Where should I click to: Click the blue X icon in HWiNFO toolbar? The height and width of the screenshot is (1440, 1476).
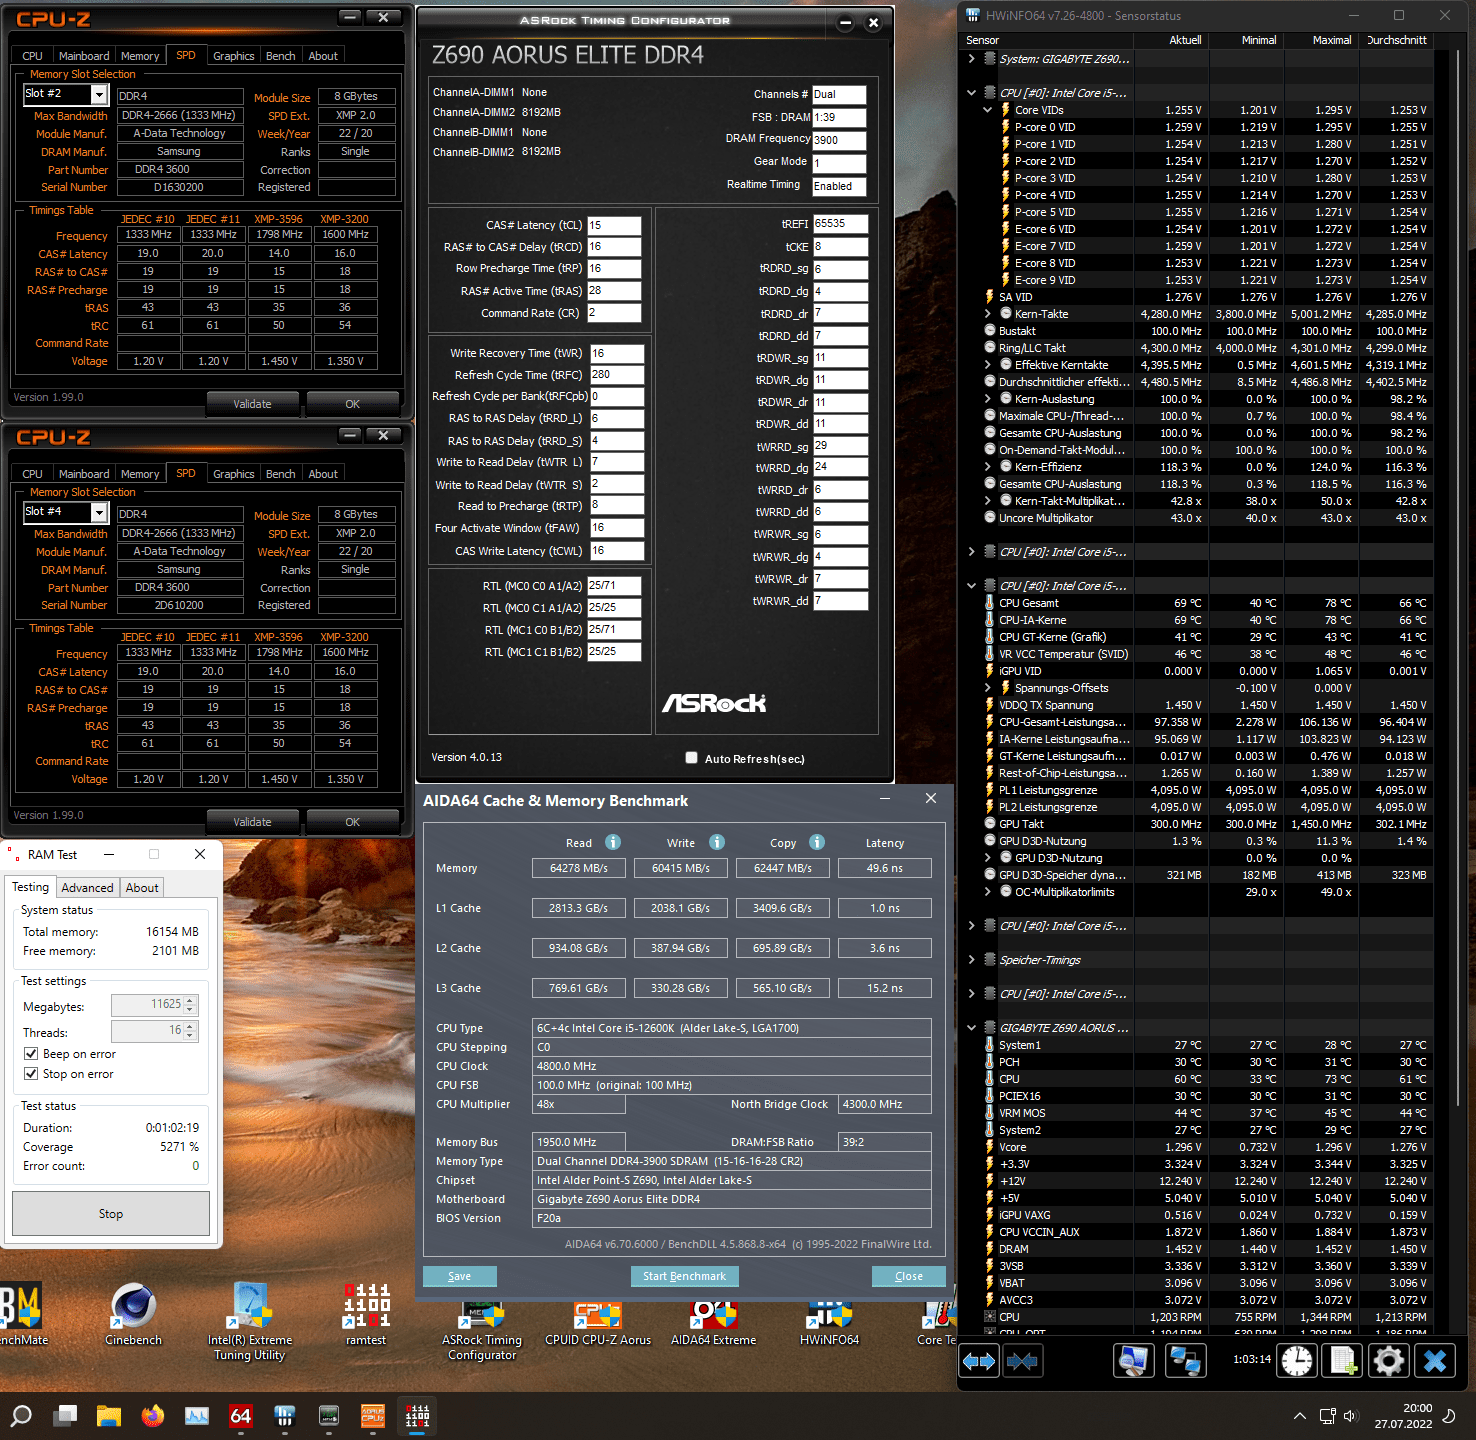point(1435,1361)
